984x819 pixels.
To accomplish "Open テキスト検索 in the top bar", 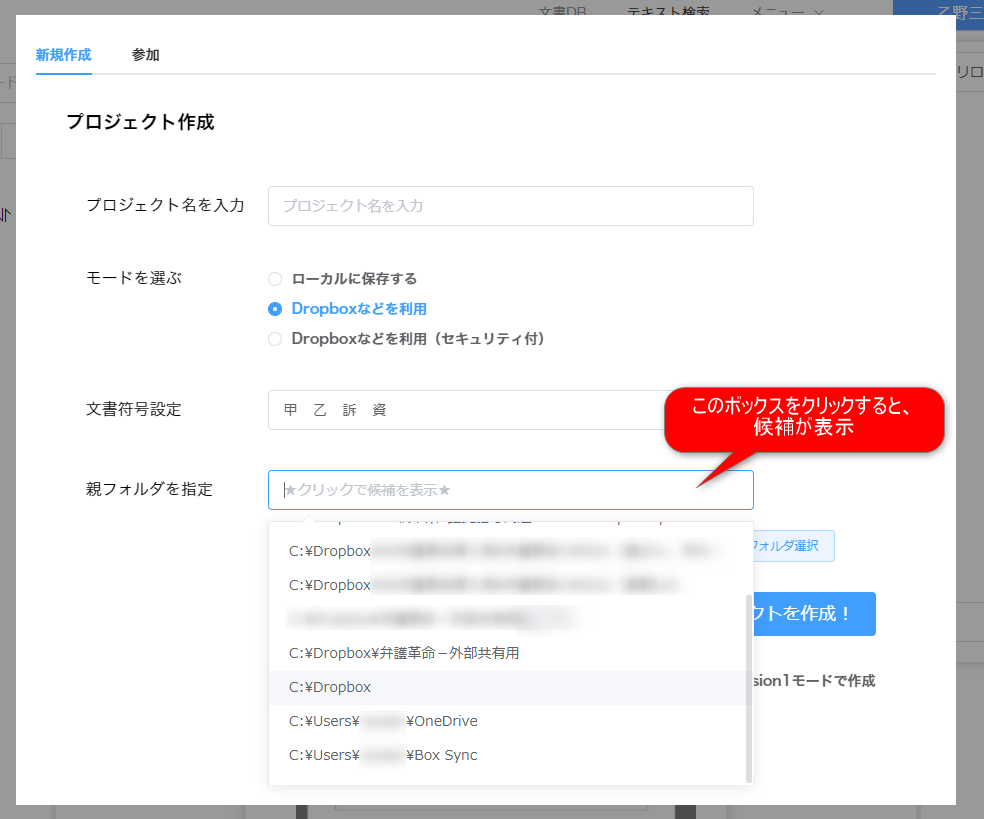I will click(x=668, y=11).
